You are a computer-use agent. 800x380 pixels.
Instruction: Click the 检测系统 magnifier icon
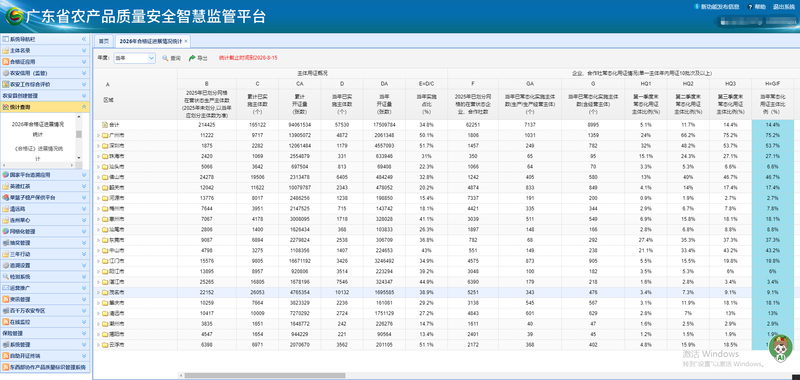coord(6,276)
